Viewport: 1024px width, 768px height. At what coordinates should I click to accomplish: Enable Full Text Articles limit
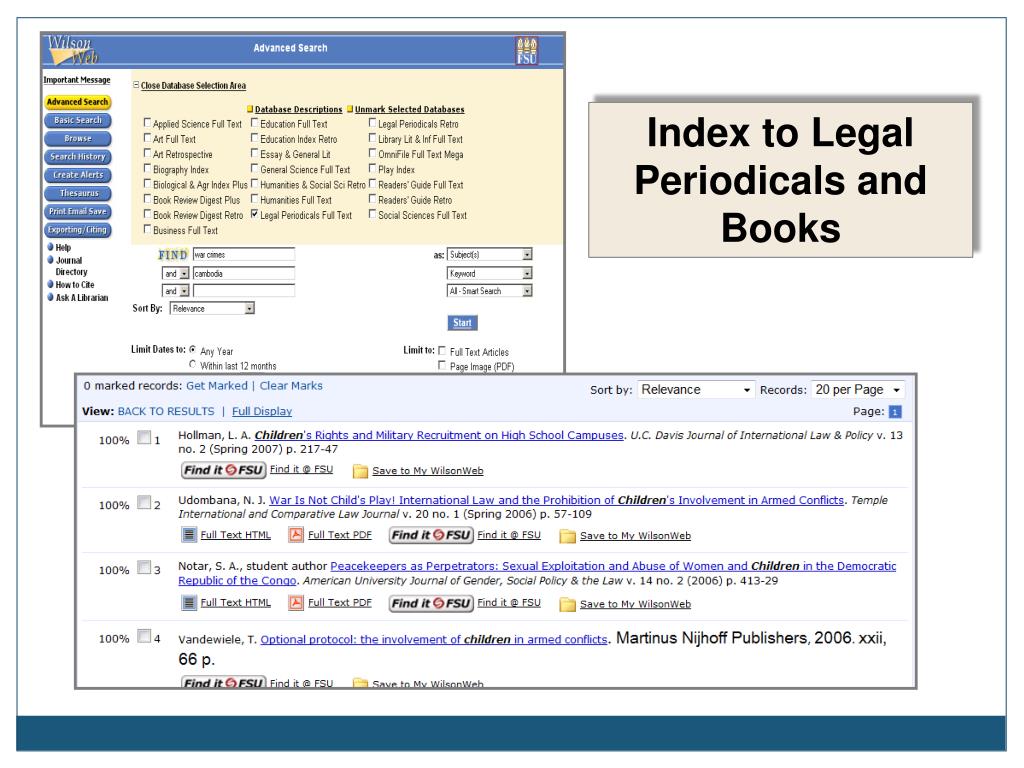(x=442, y=351)
